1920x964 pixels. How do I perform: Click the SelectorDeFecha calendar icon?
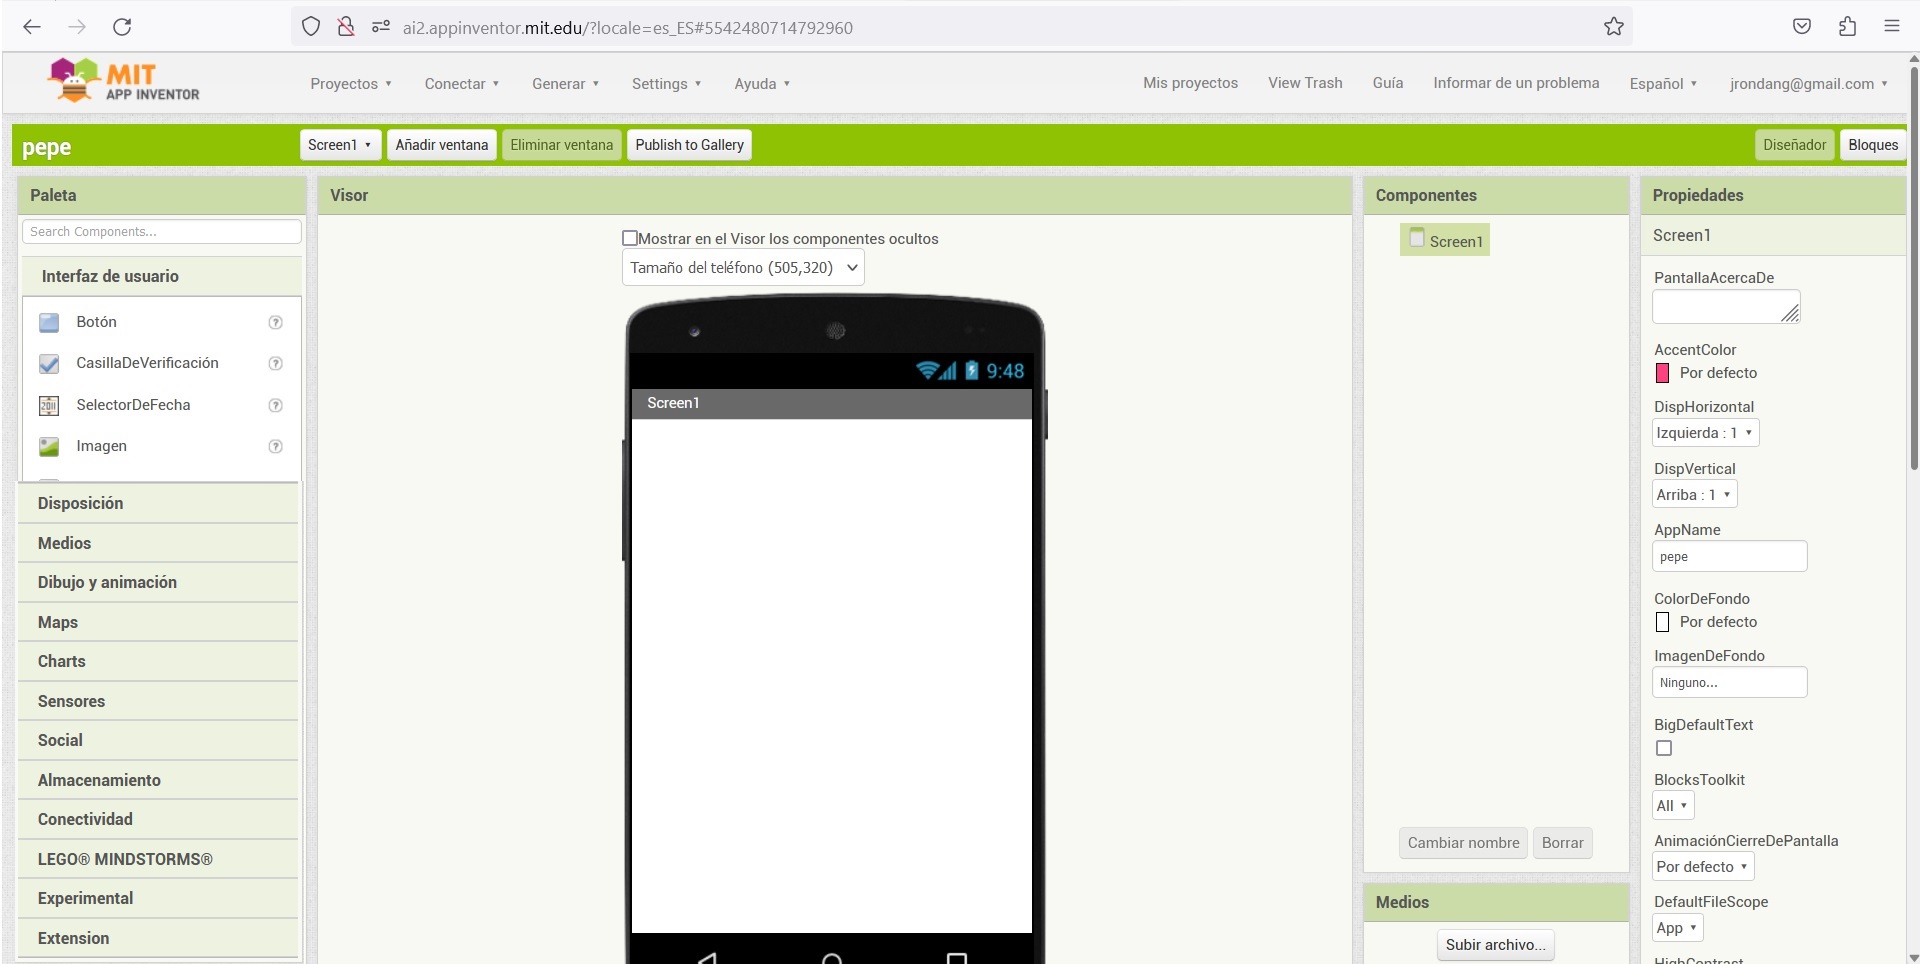49,405
